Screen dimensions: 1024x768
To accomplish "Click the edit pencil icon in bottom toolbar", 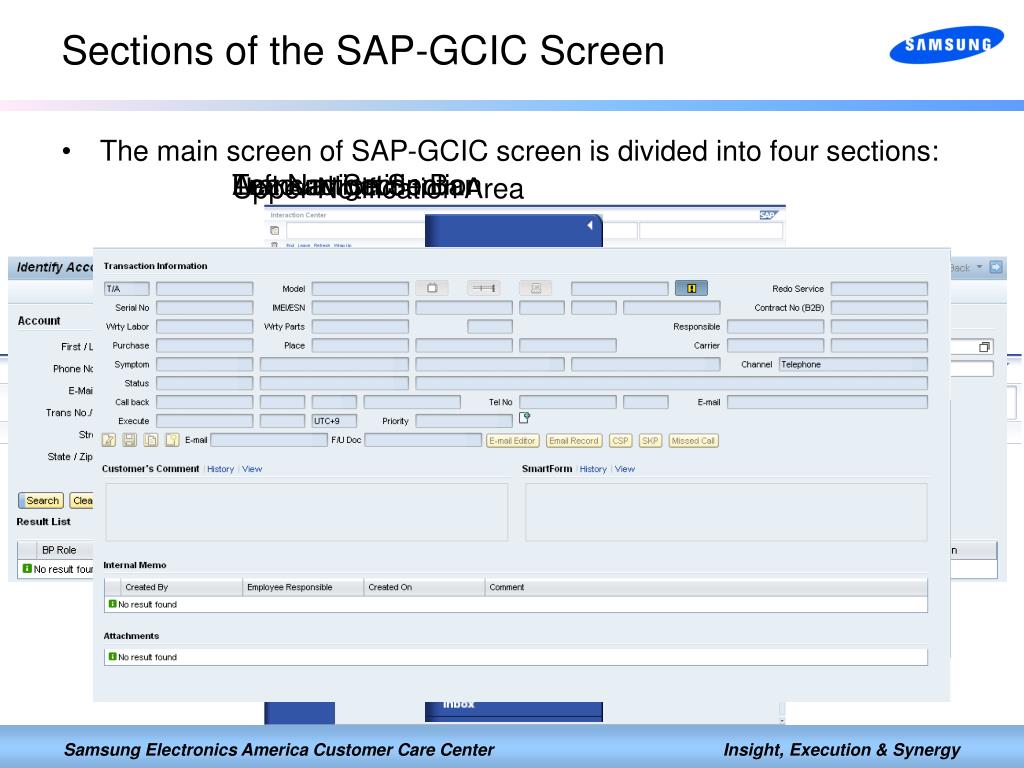I will 109,440.
